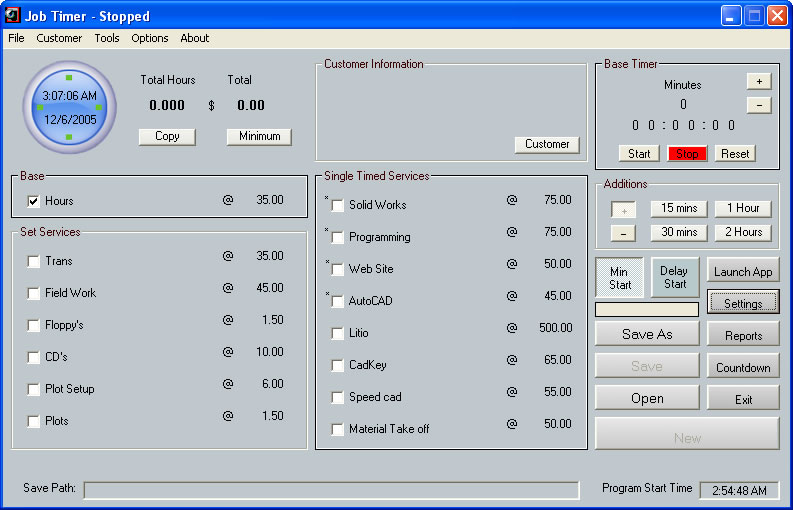Minimize the Job Timer window
Image resolution: width=793 pixels, height=510 pixels.
tap(731, 16)
